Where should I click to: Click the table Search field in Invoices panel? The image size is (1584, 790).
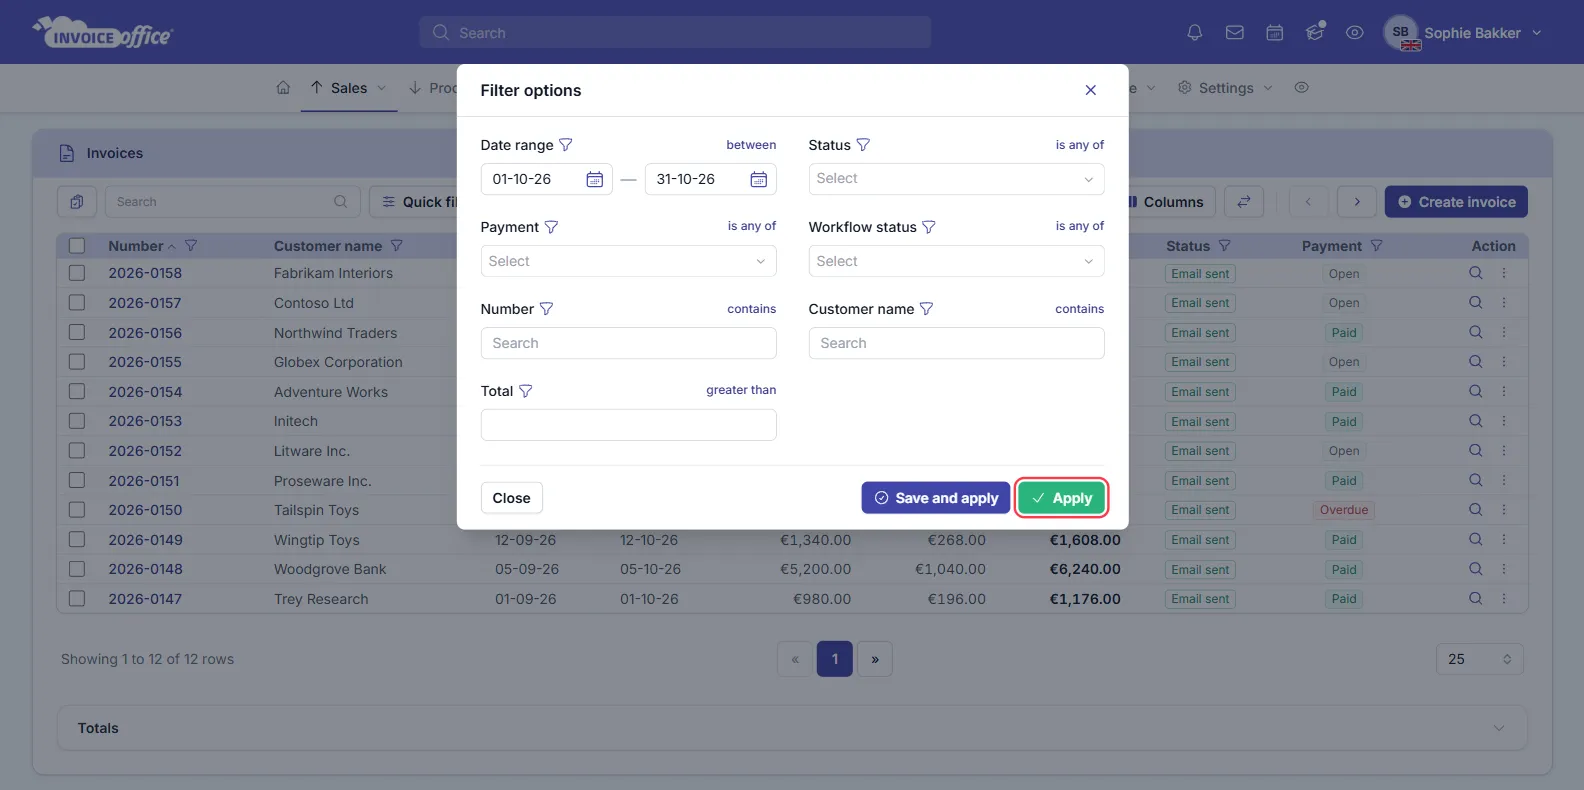point(232,202)
